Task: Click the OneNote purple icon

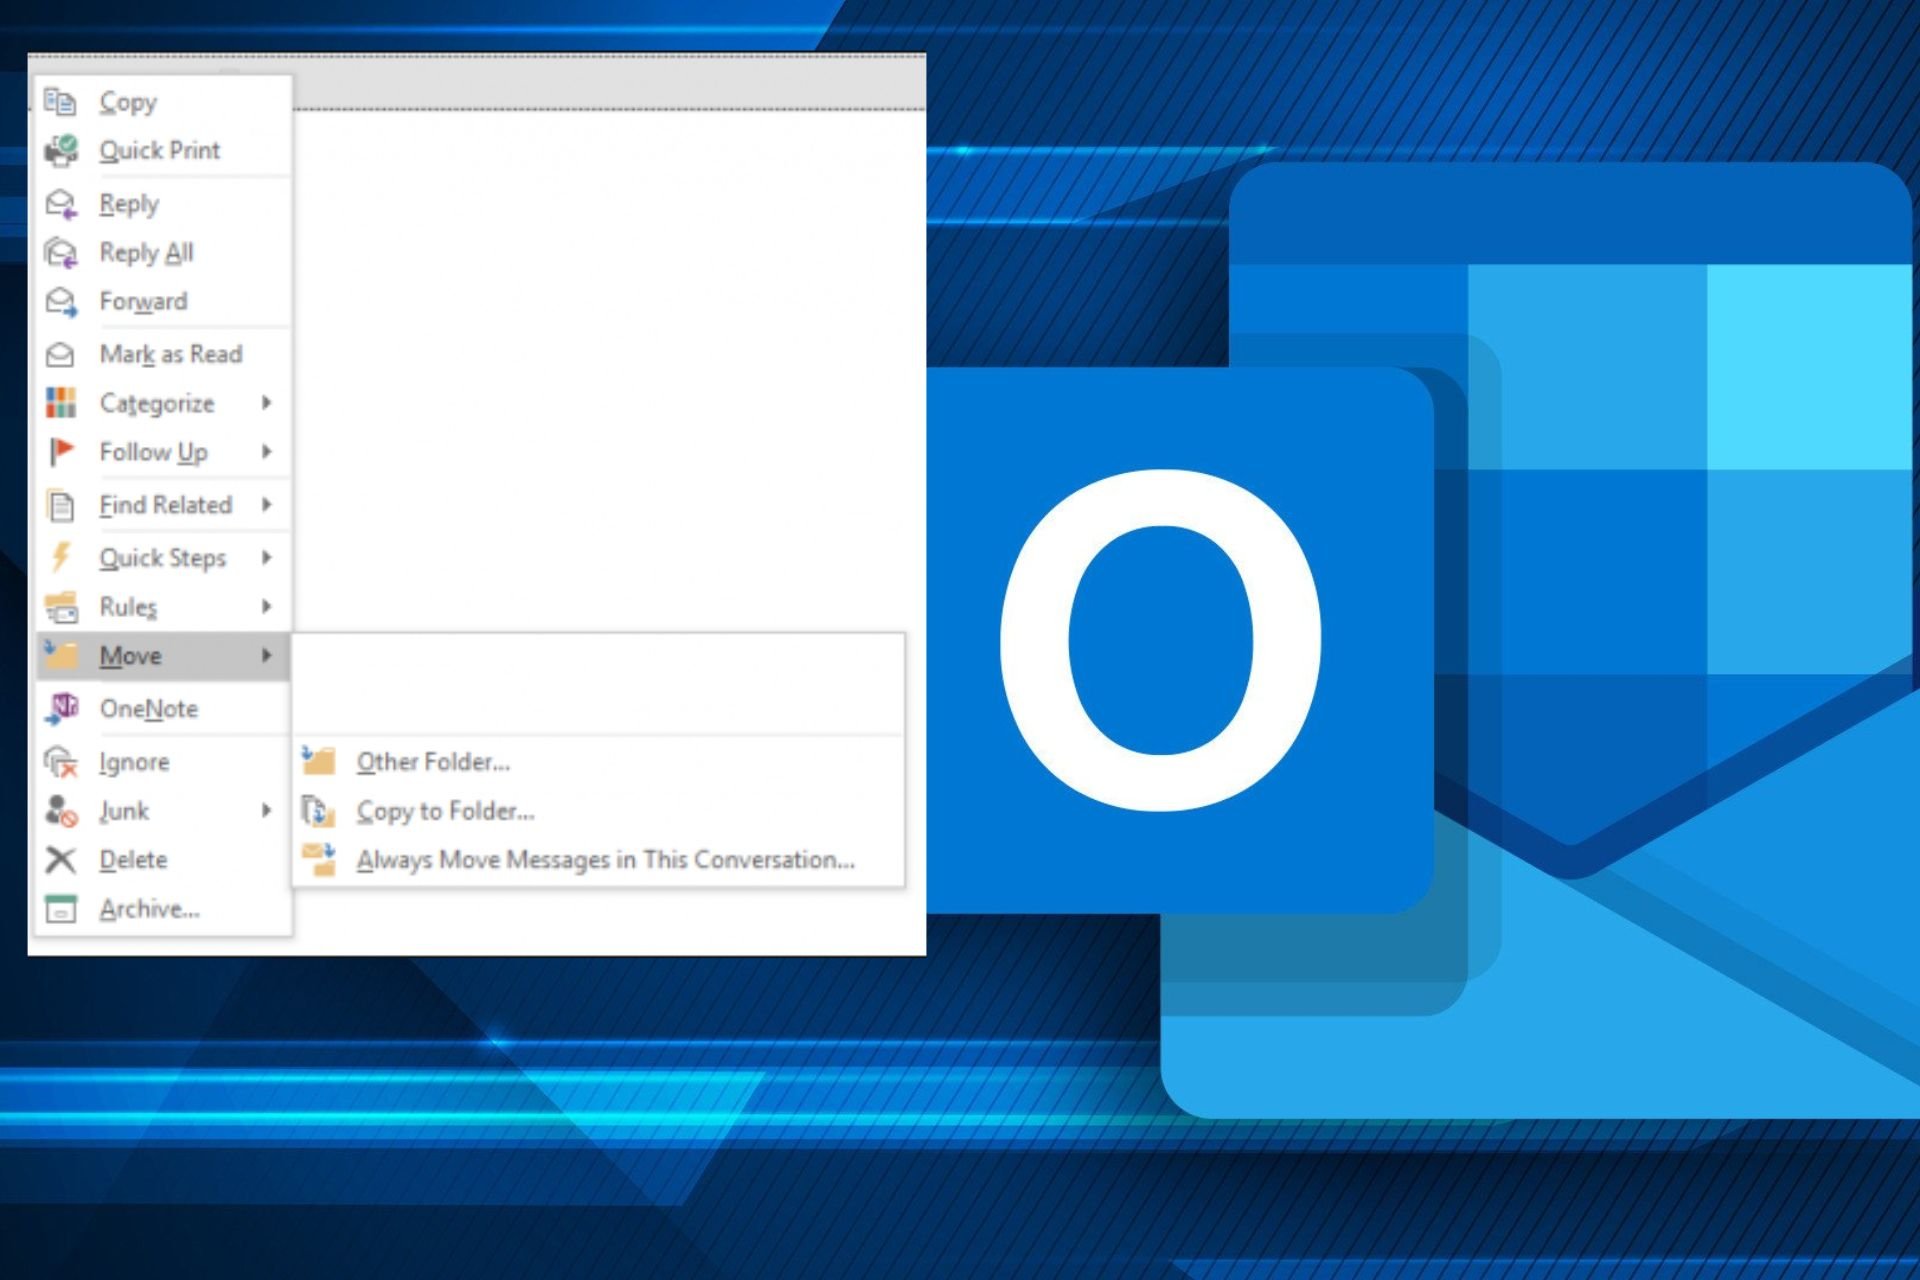Action: pyautogui.click(x=61, y=709)
